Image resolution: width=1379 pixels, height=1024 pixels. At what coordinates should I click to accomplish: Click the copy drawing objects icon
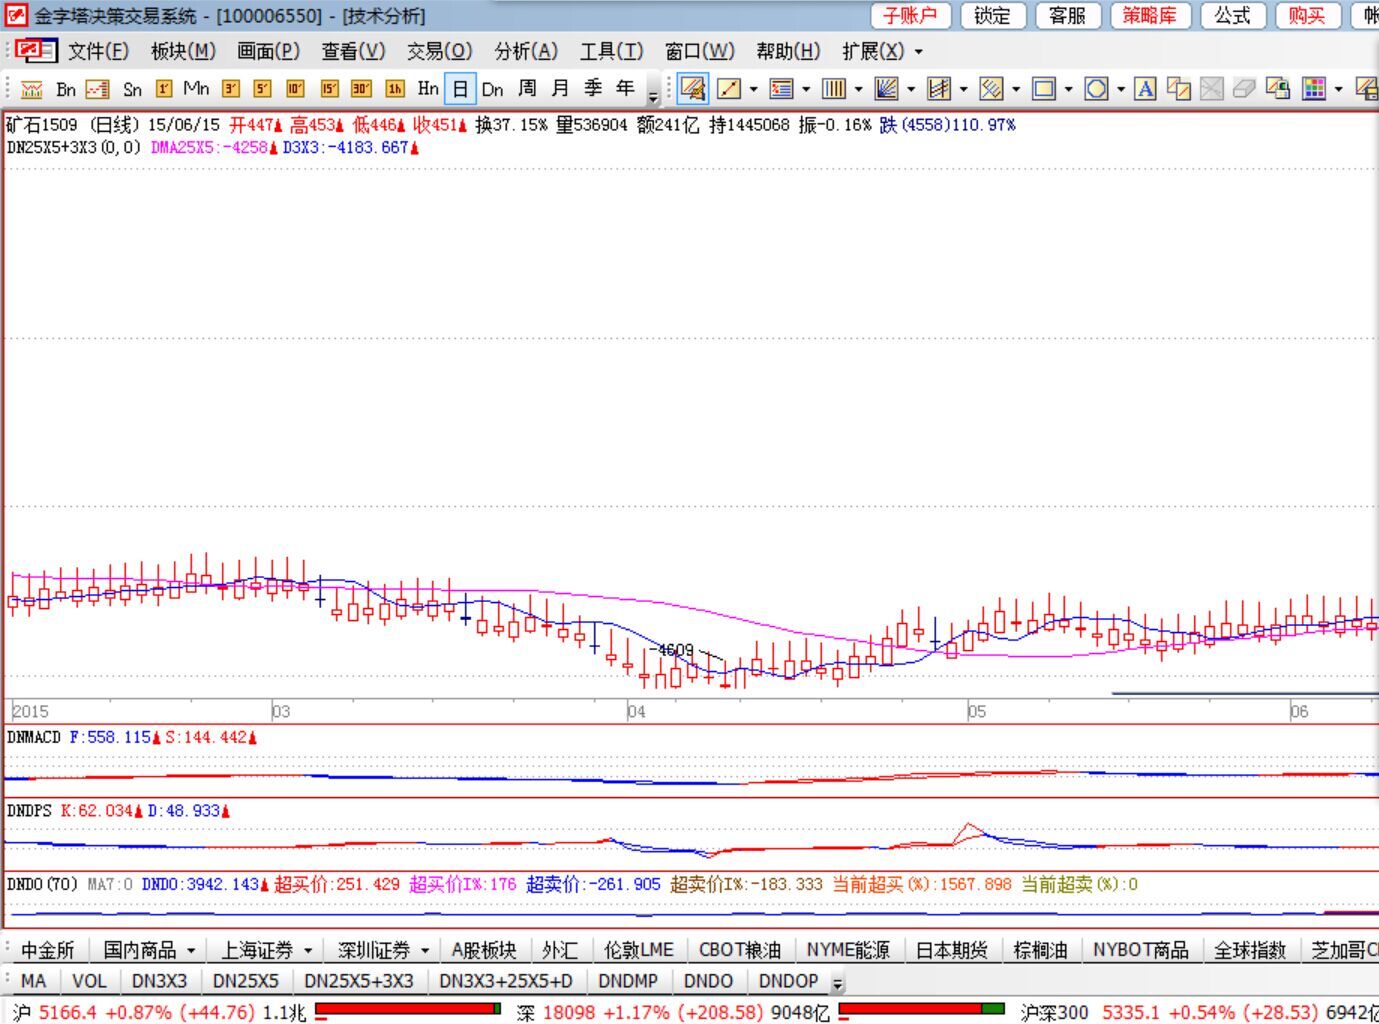point(1179,89)
